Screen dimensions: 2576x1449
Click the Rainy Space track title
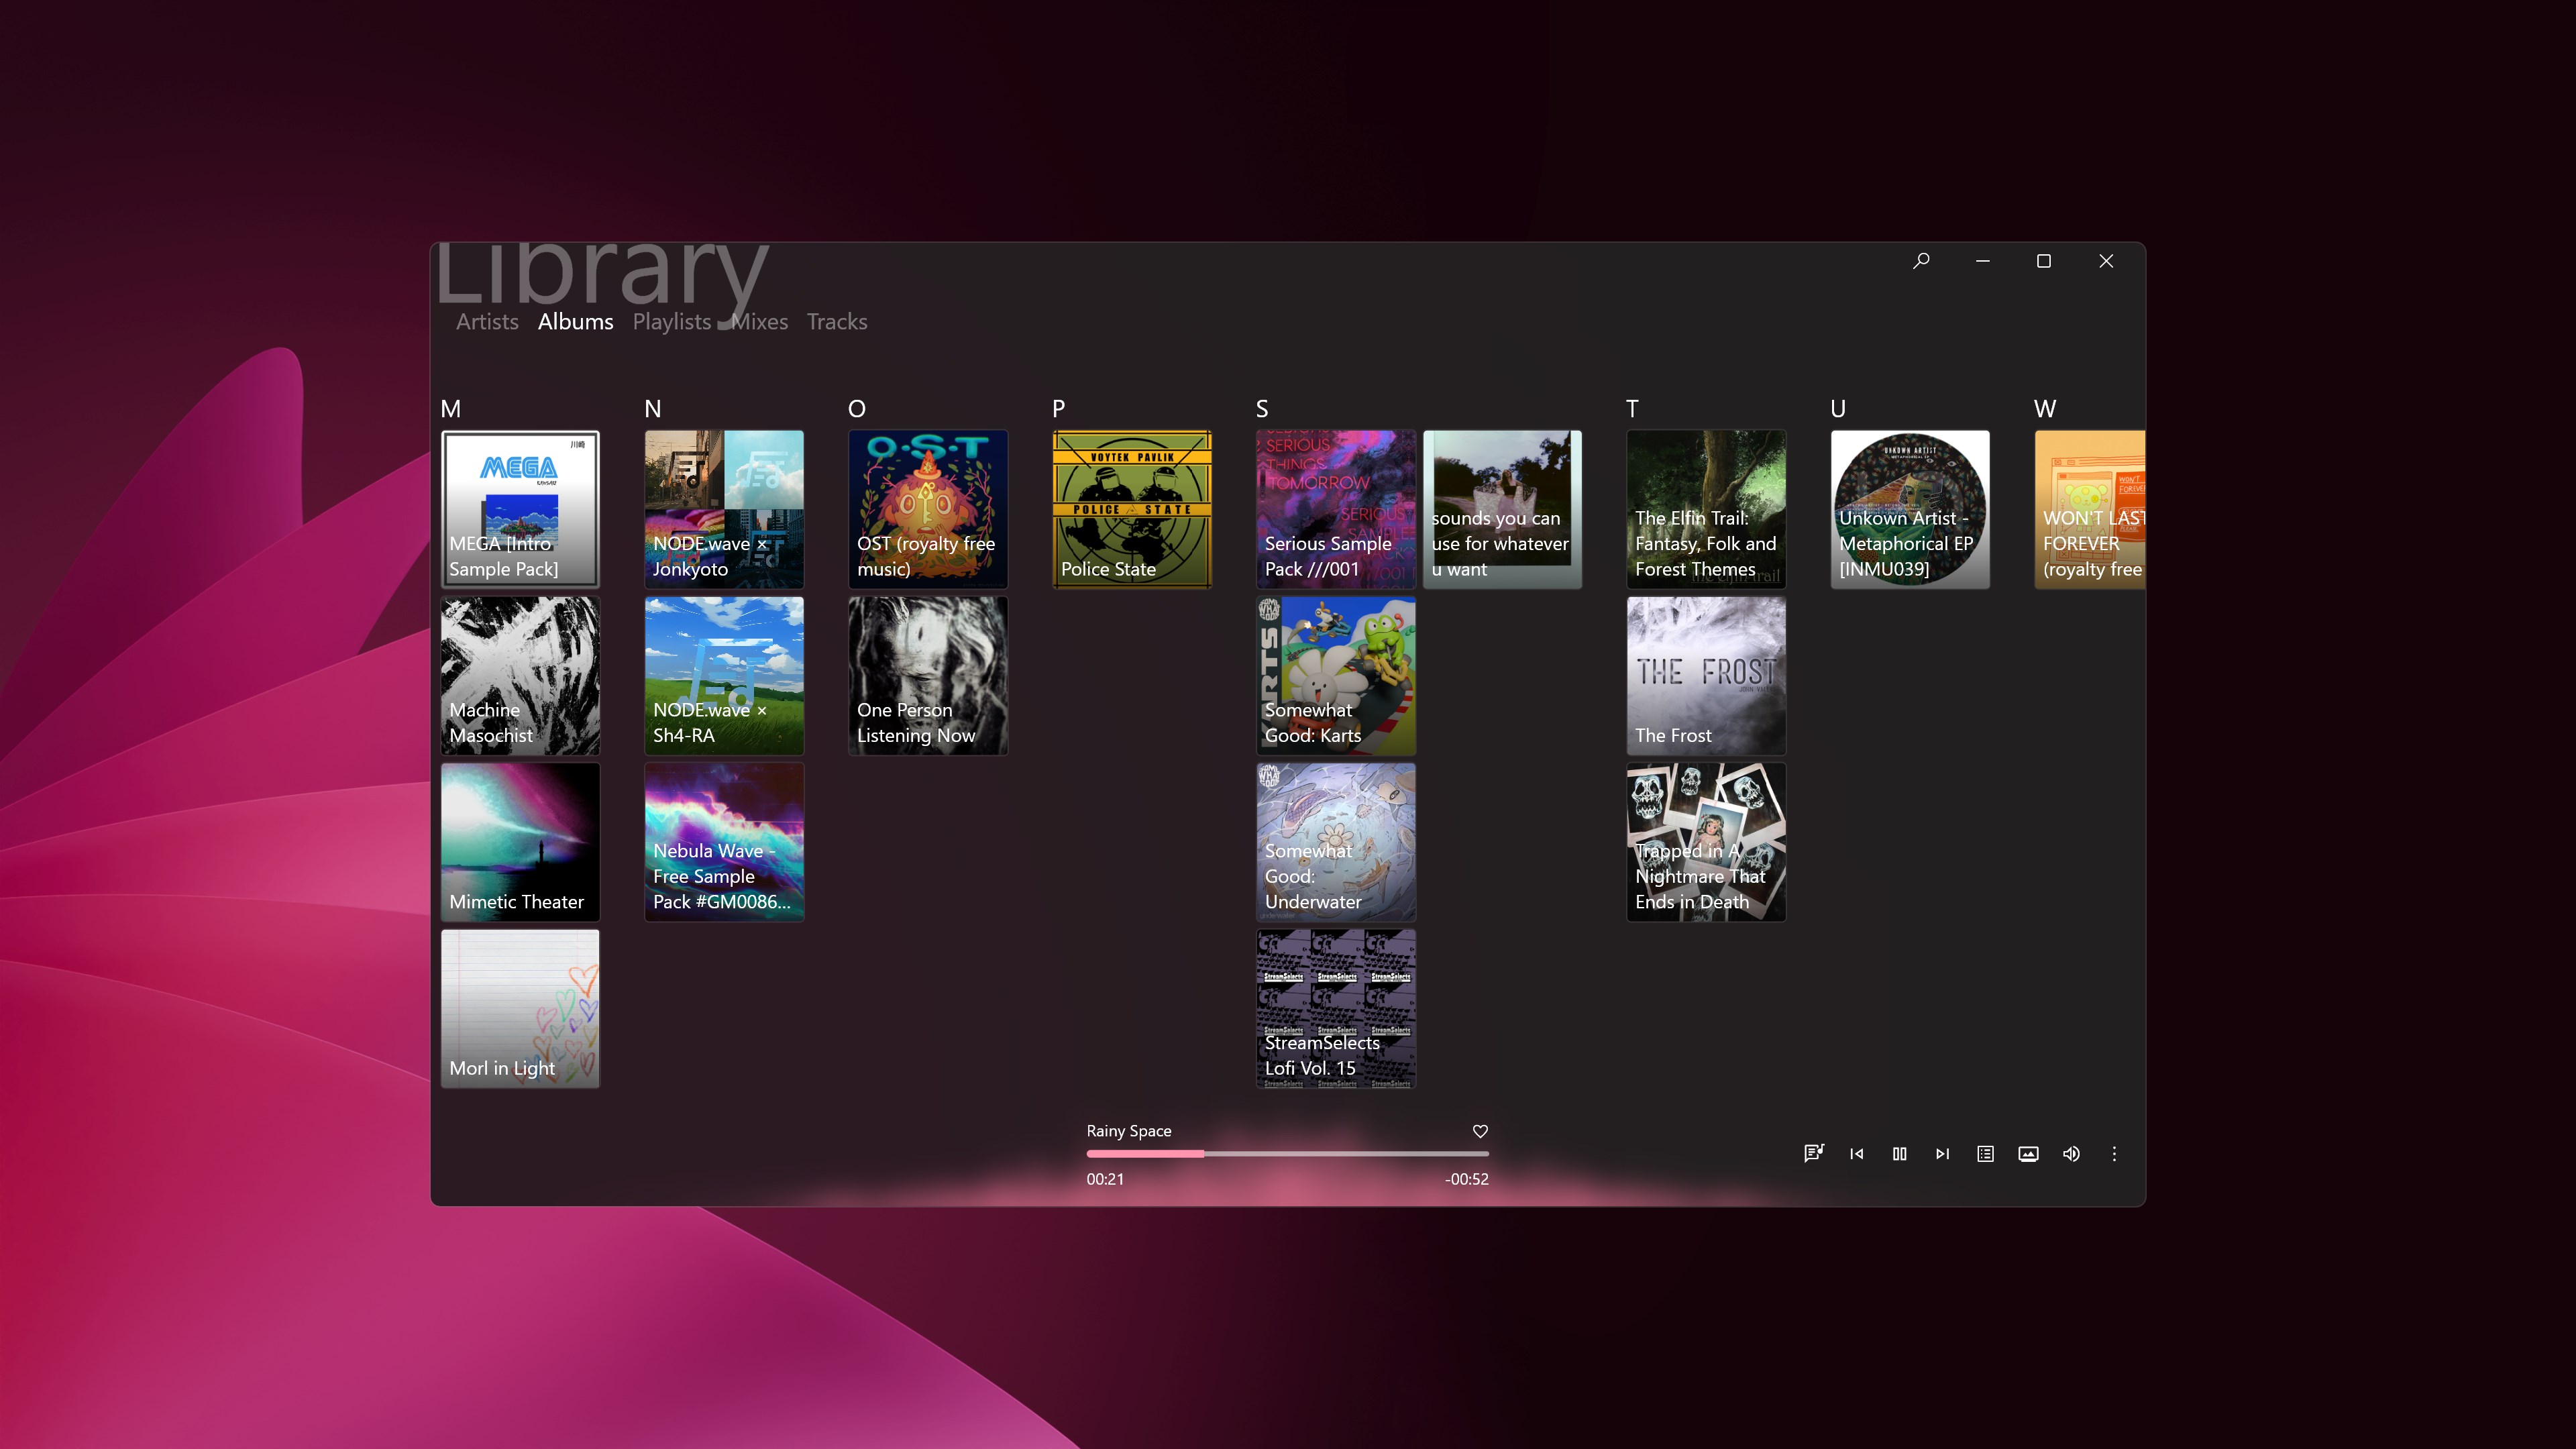1129,1130
